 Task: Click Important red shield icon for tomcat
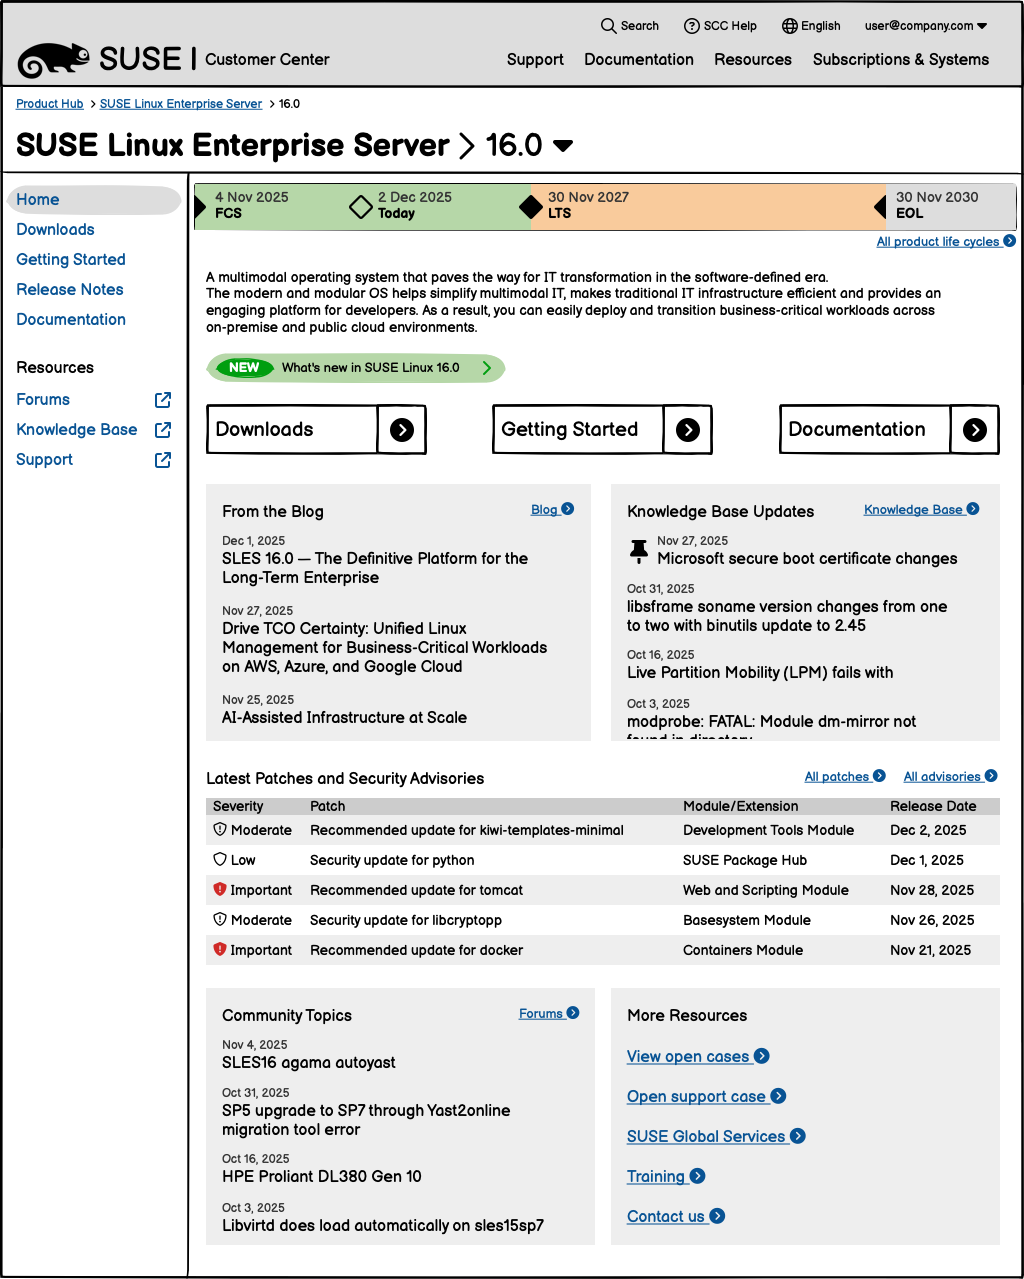[x=220, y=890]
